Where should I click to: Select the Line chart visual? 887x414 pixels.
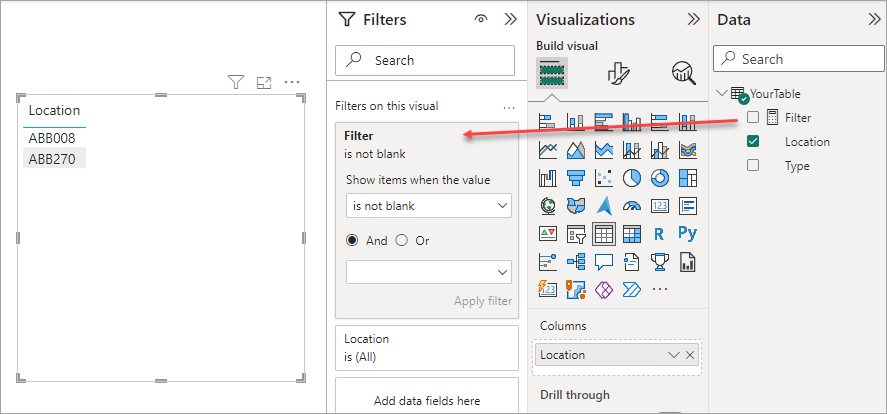point(547,149)
